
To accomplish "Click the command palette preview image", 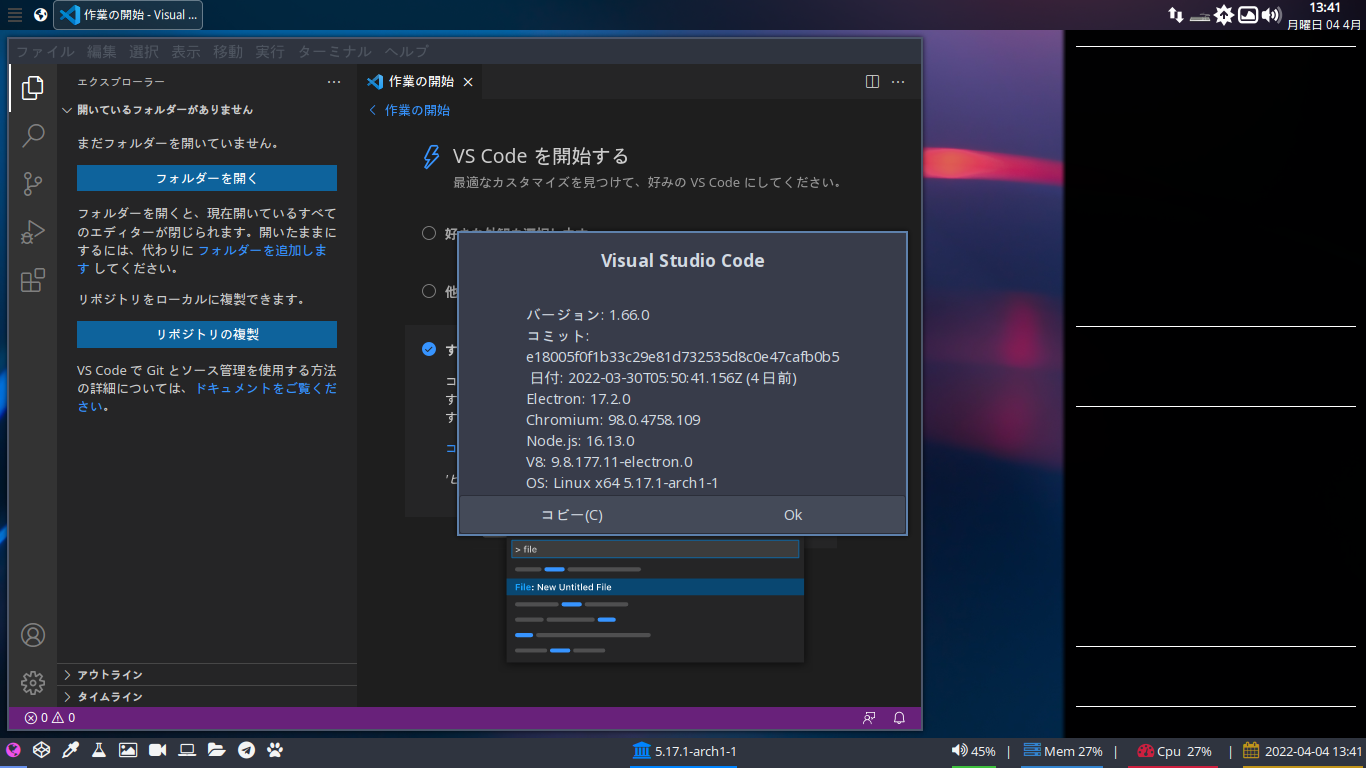I will [x=655, y=600].
